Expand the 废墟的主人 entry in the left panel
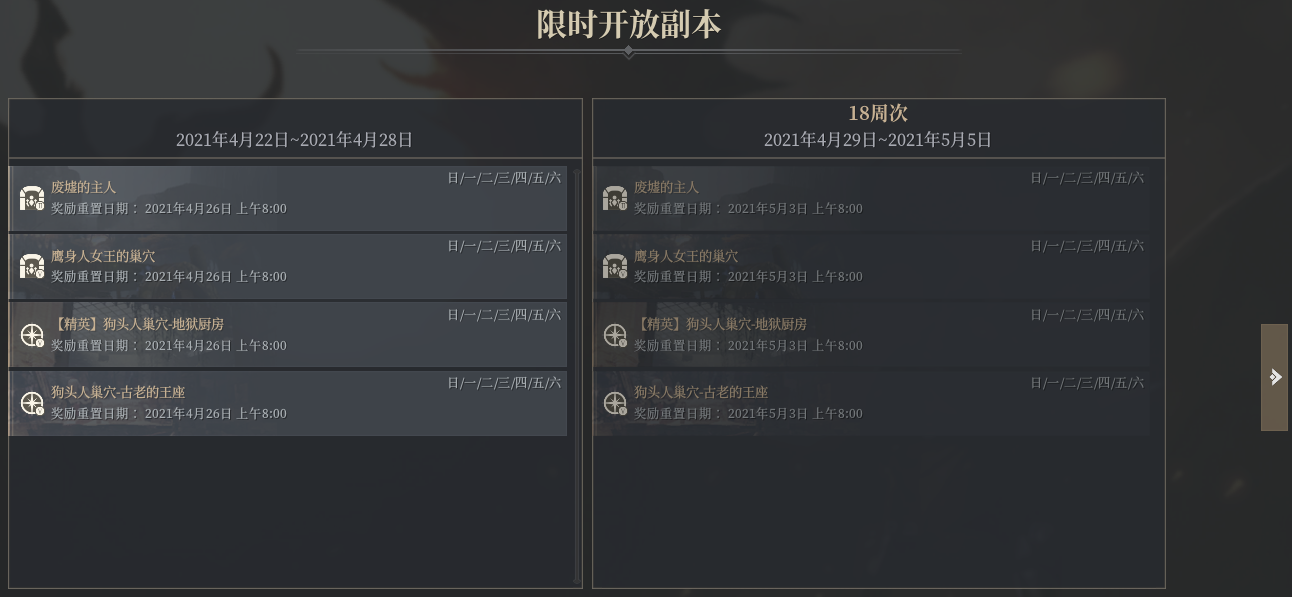 tap(288, 197)
